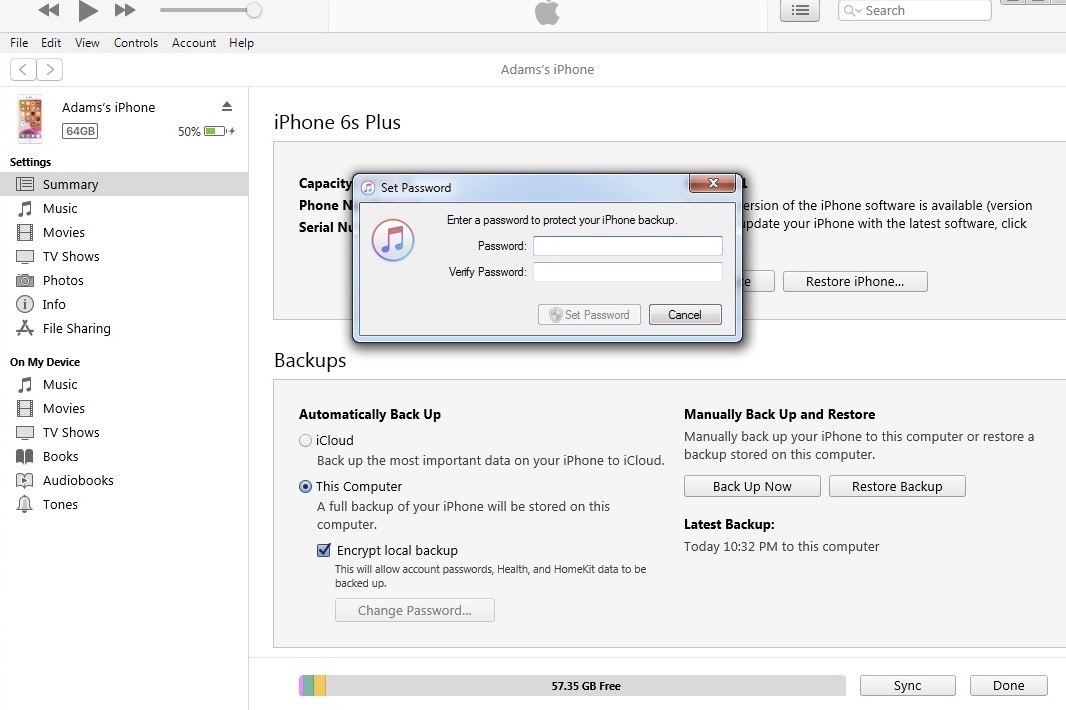Cancel the Set Password dialog
The image size is (1066, 710).
(685, 315)
